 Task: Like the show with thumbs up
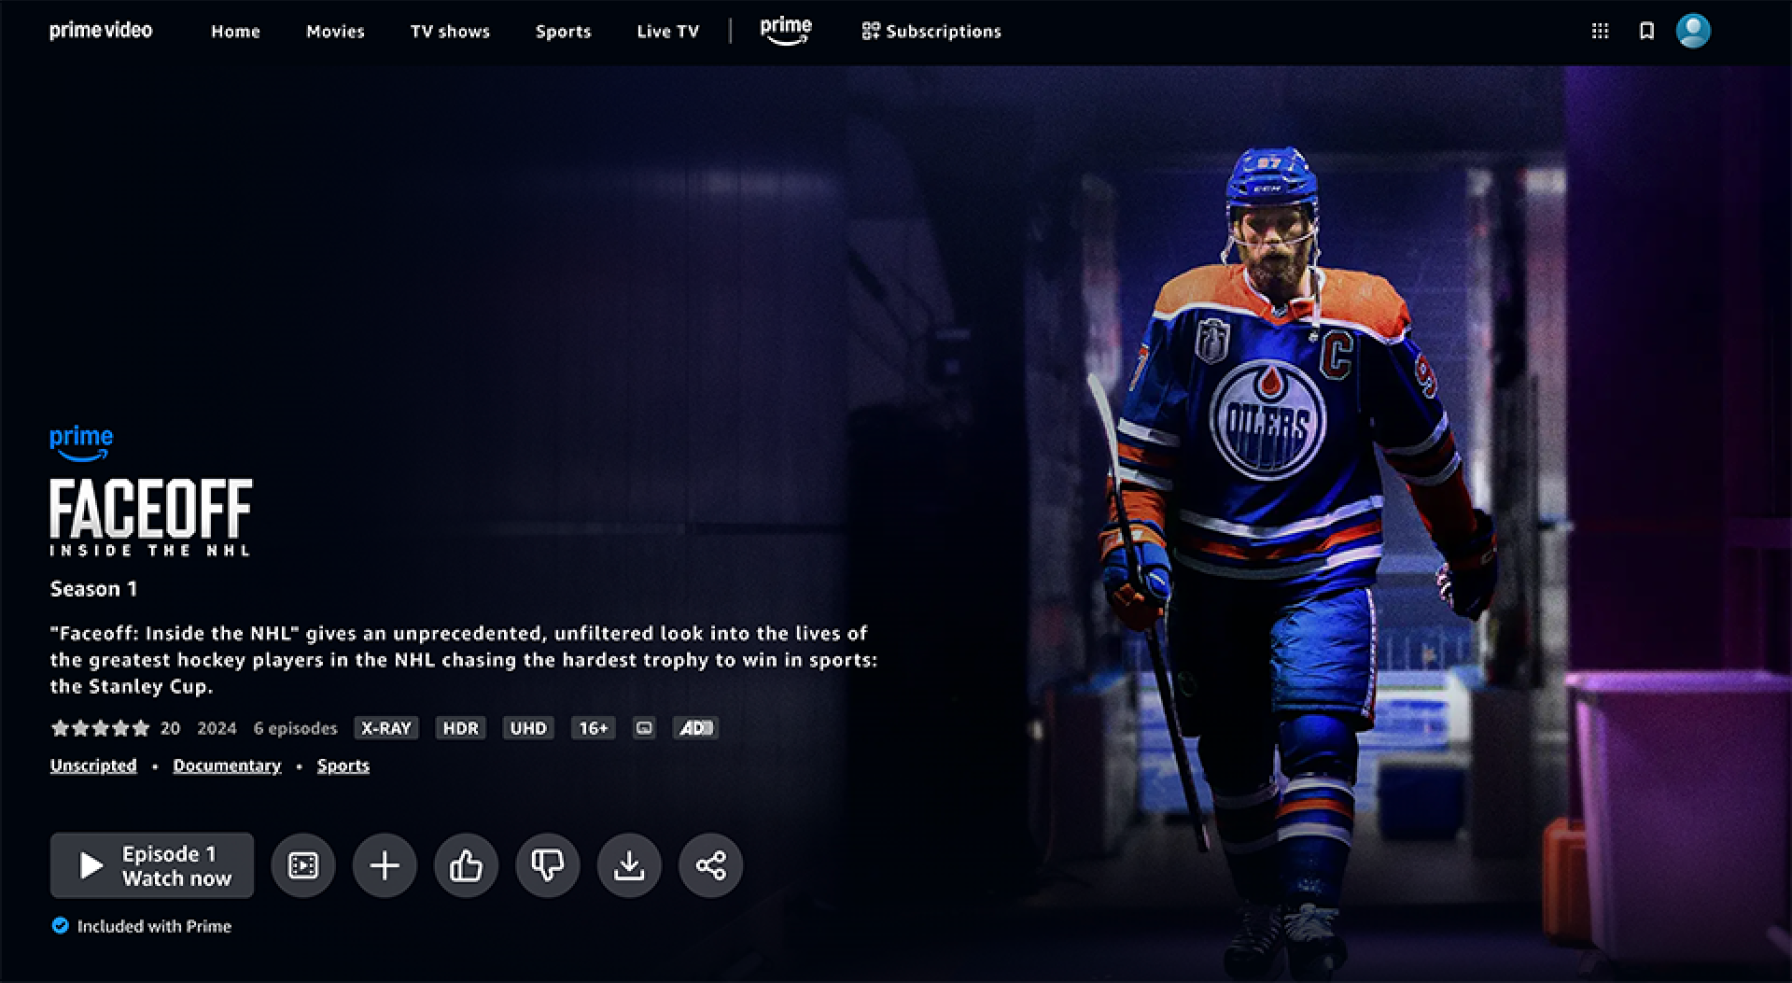pos(466,865)
